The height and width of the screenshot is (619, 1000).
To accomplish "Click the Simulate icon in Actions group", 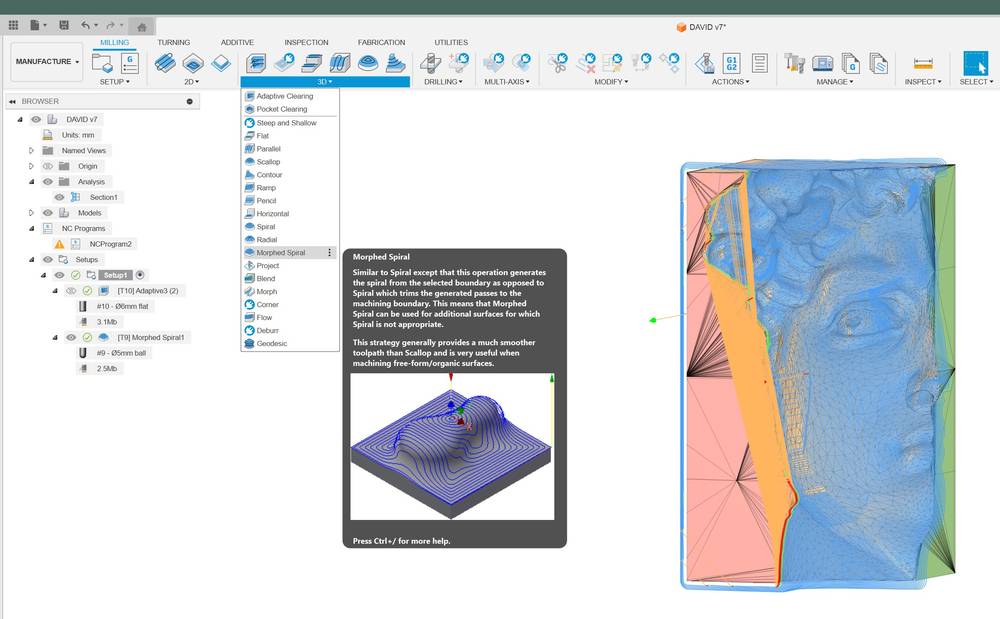I will pos(705,63).
